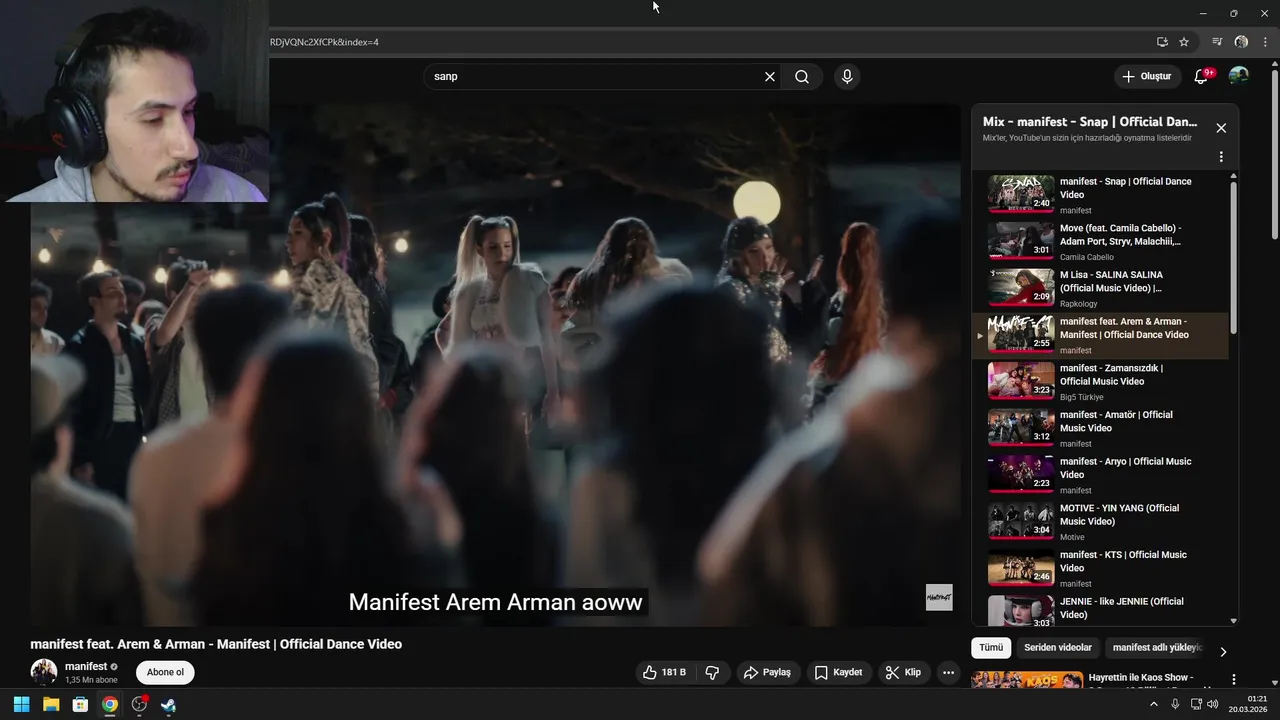
Task: Save video with Kaydet
Action: point(838,672)
